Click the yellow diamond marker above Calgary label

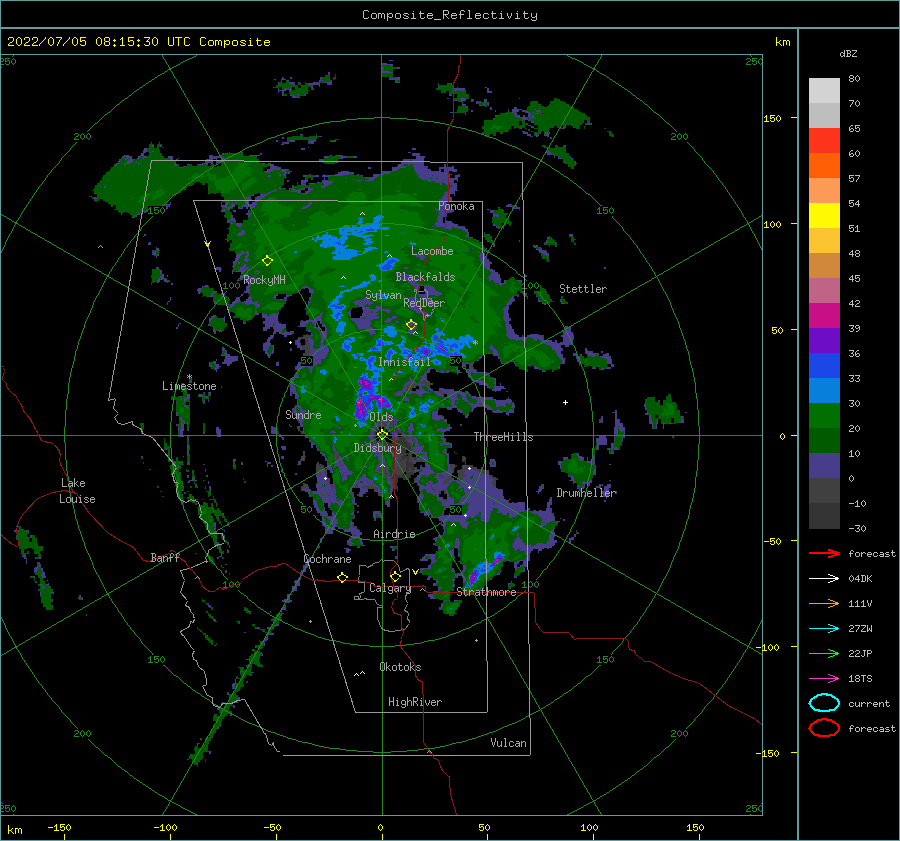click(x=395, y=576)
